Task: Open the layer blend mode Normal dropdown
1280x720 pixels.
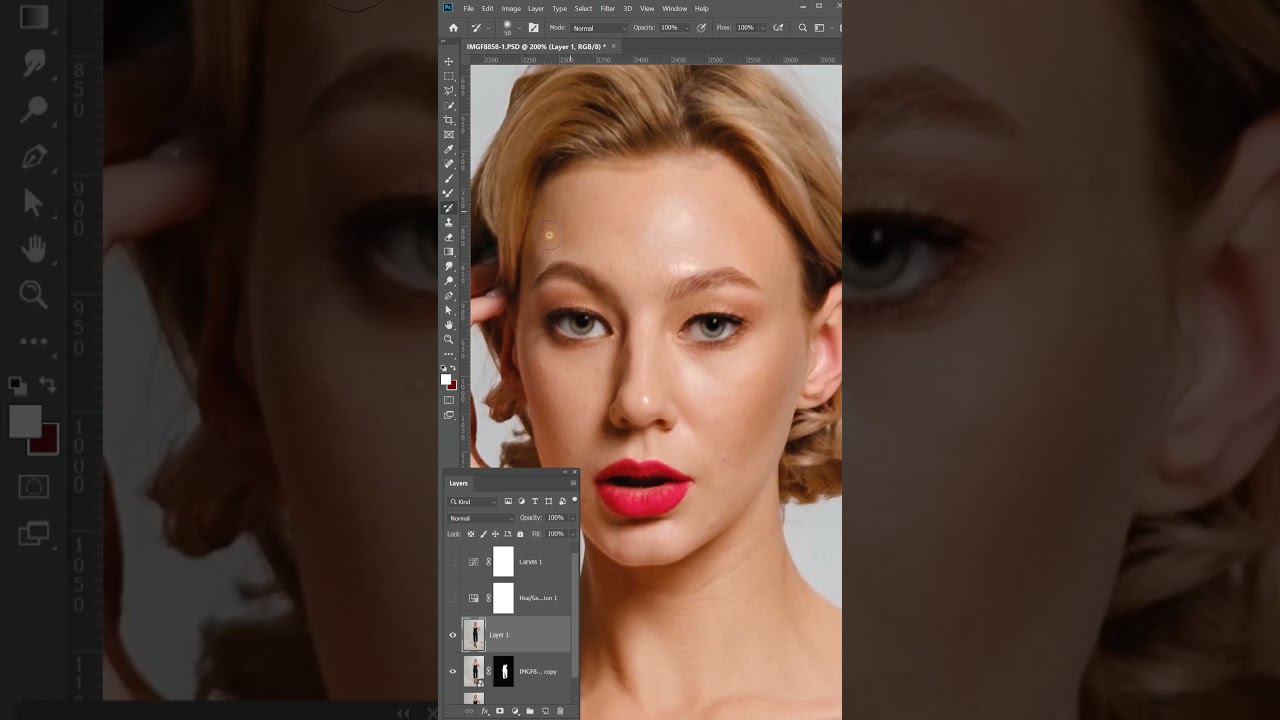Action: [x=481, y=518]
